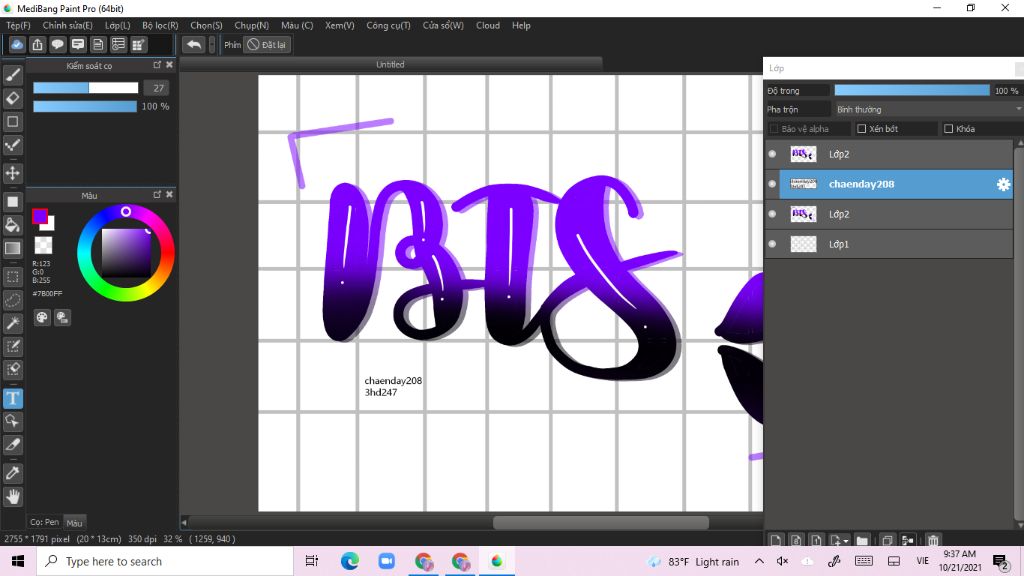Open the Tệp(F) menu
Viewport: 1024px width, 576px height.
tap(18, 25)
